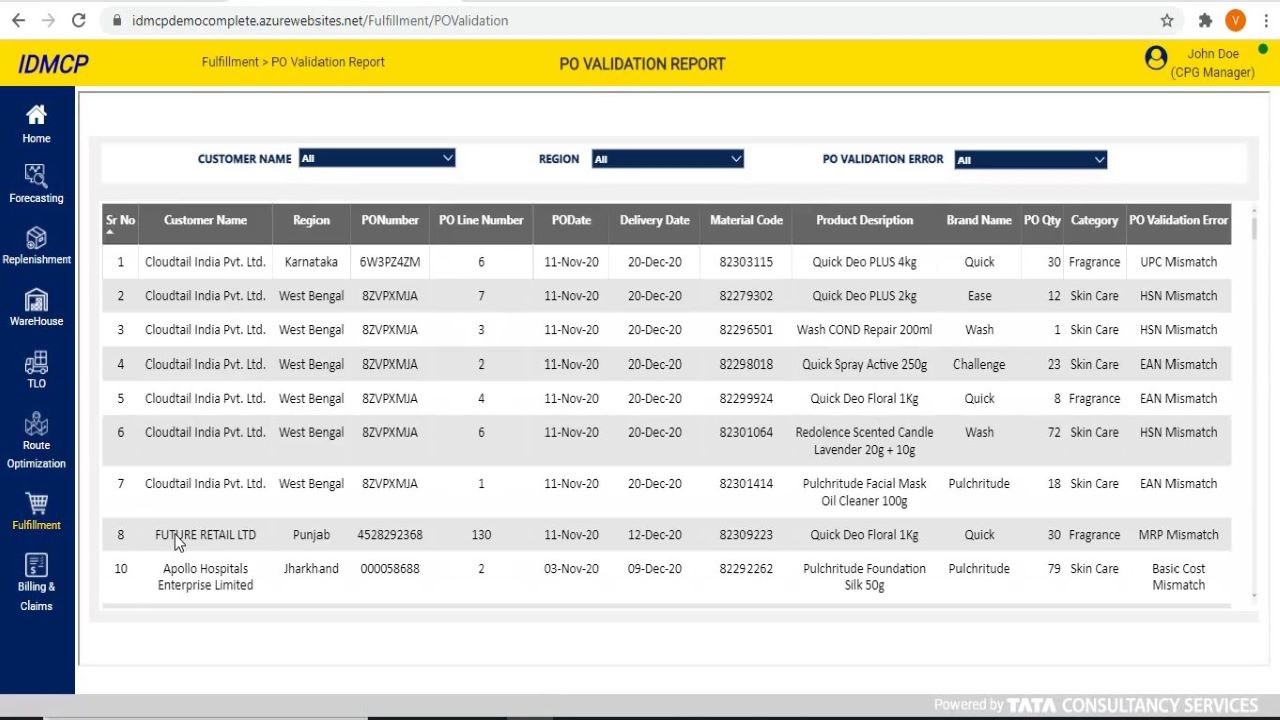Select the TLO truck icon
The image size is (1280, 720).
[36, 362]
